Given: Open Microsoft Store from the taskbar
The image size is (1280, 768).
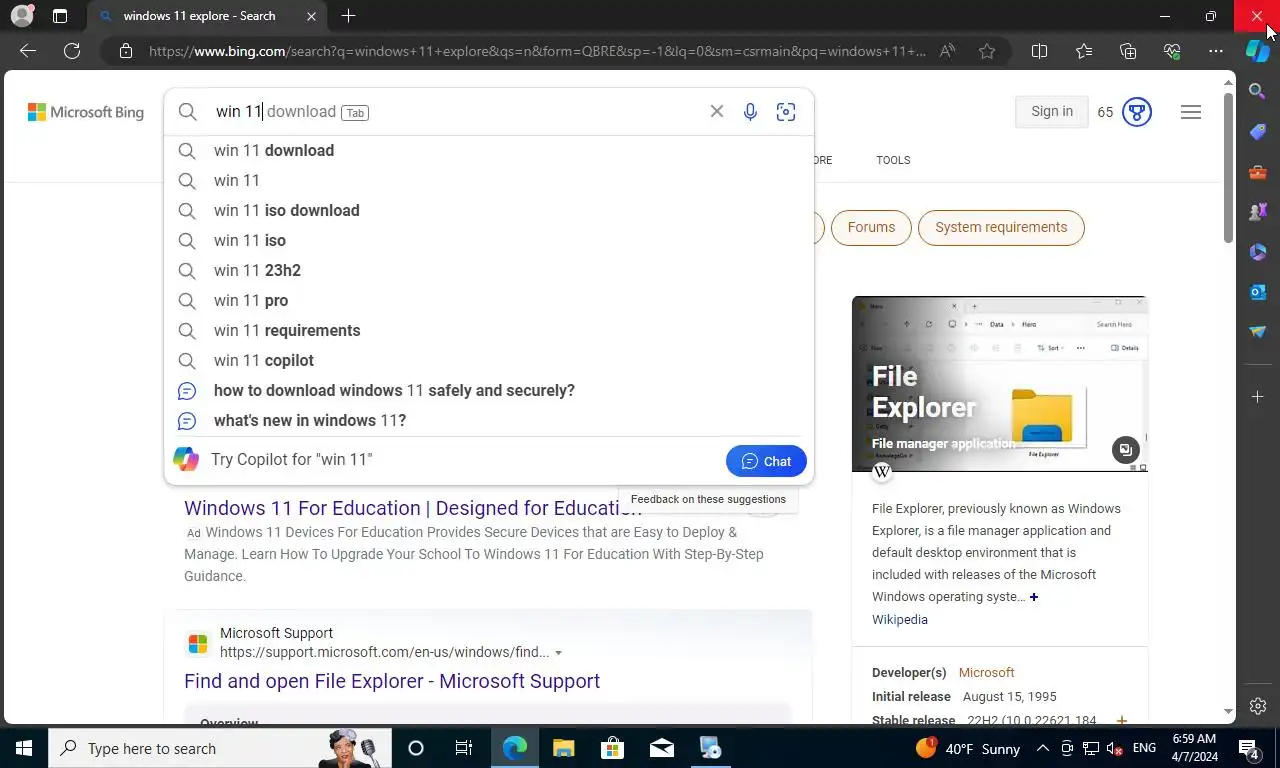Looking at the screenshot, I should [612, 748].
